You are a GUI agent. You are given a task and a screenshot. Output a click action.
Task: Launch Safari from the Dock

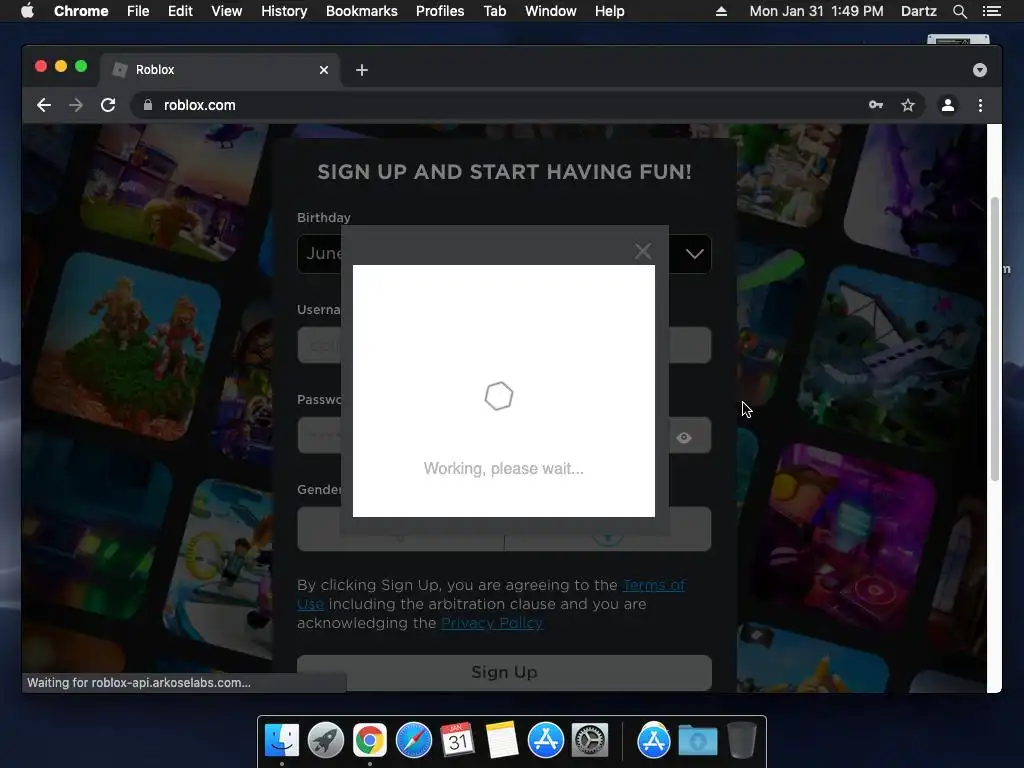[414, 740]
